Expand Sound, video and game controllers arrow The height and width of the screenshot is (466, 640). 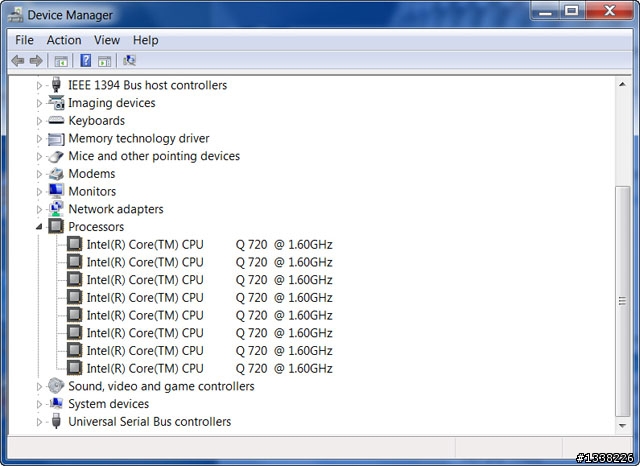pos(39,386)
